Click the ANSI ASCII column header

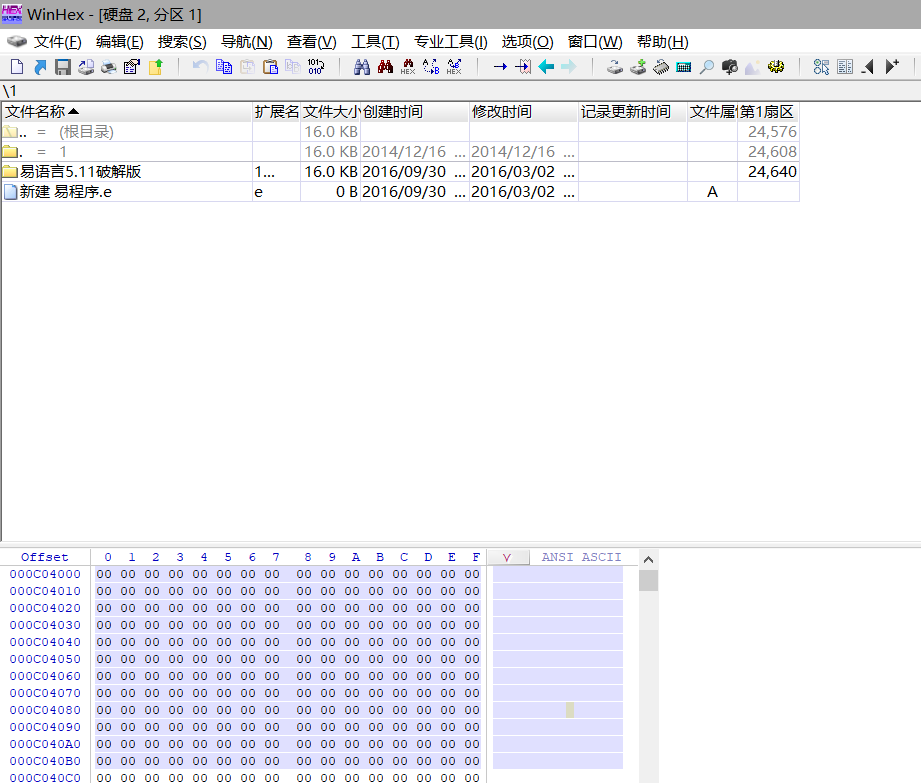click(581, 557)
